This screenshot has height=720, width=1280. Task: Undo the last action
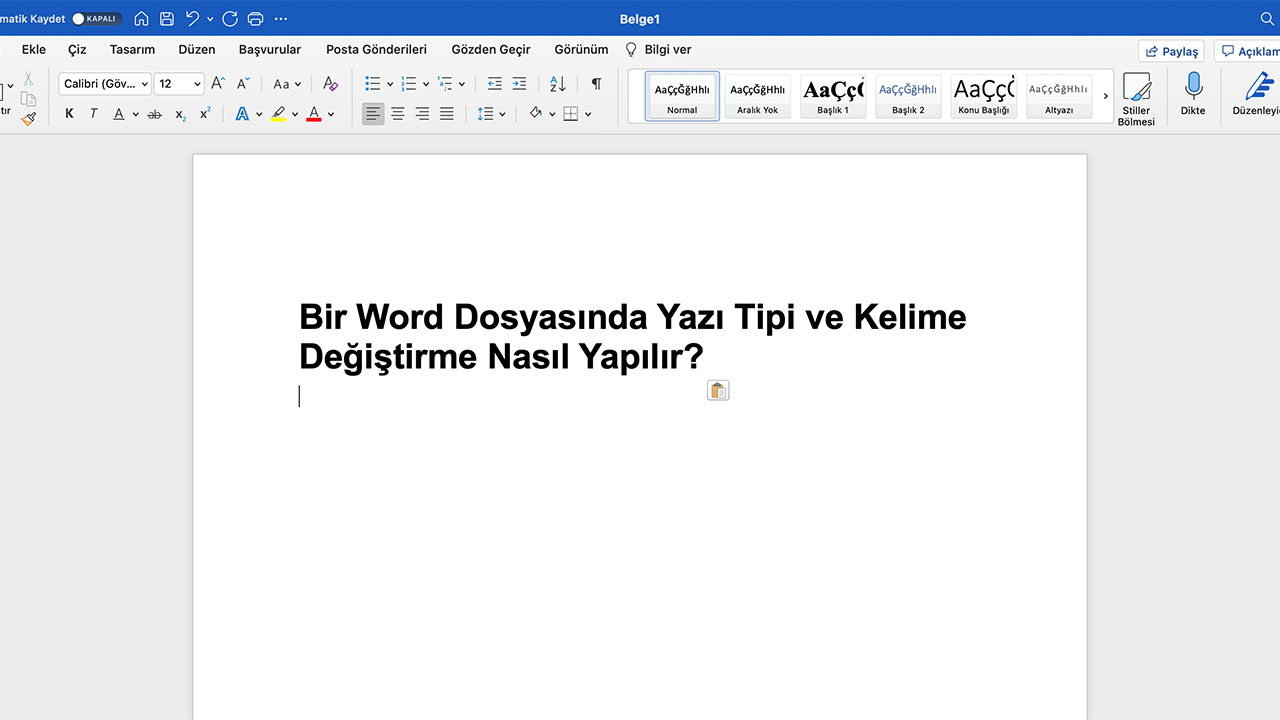[x=193, y=17]
